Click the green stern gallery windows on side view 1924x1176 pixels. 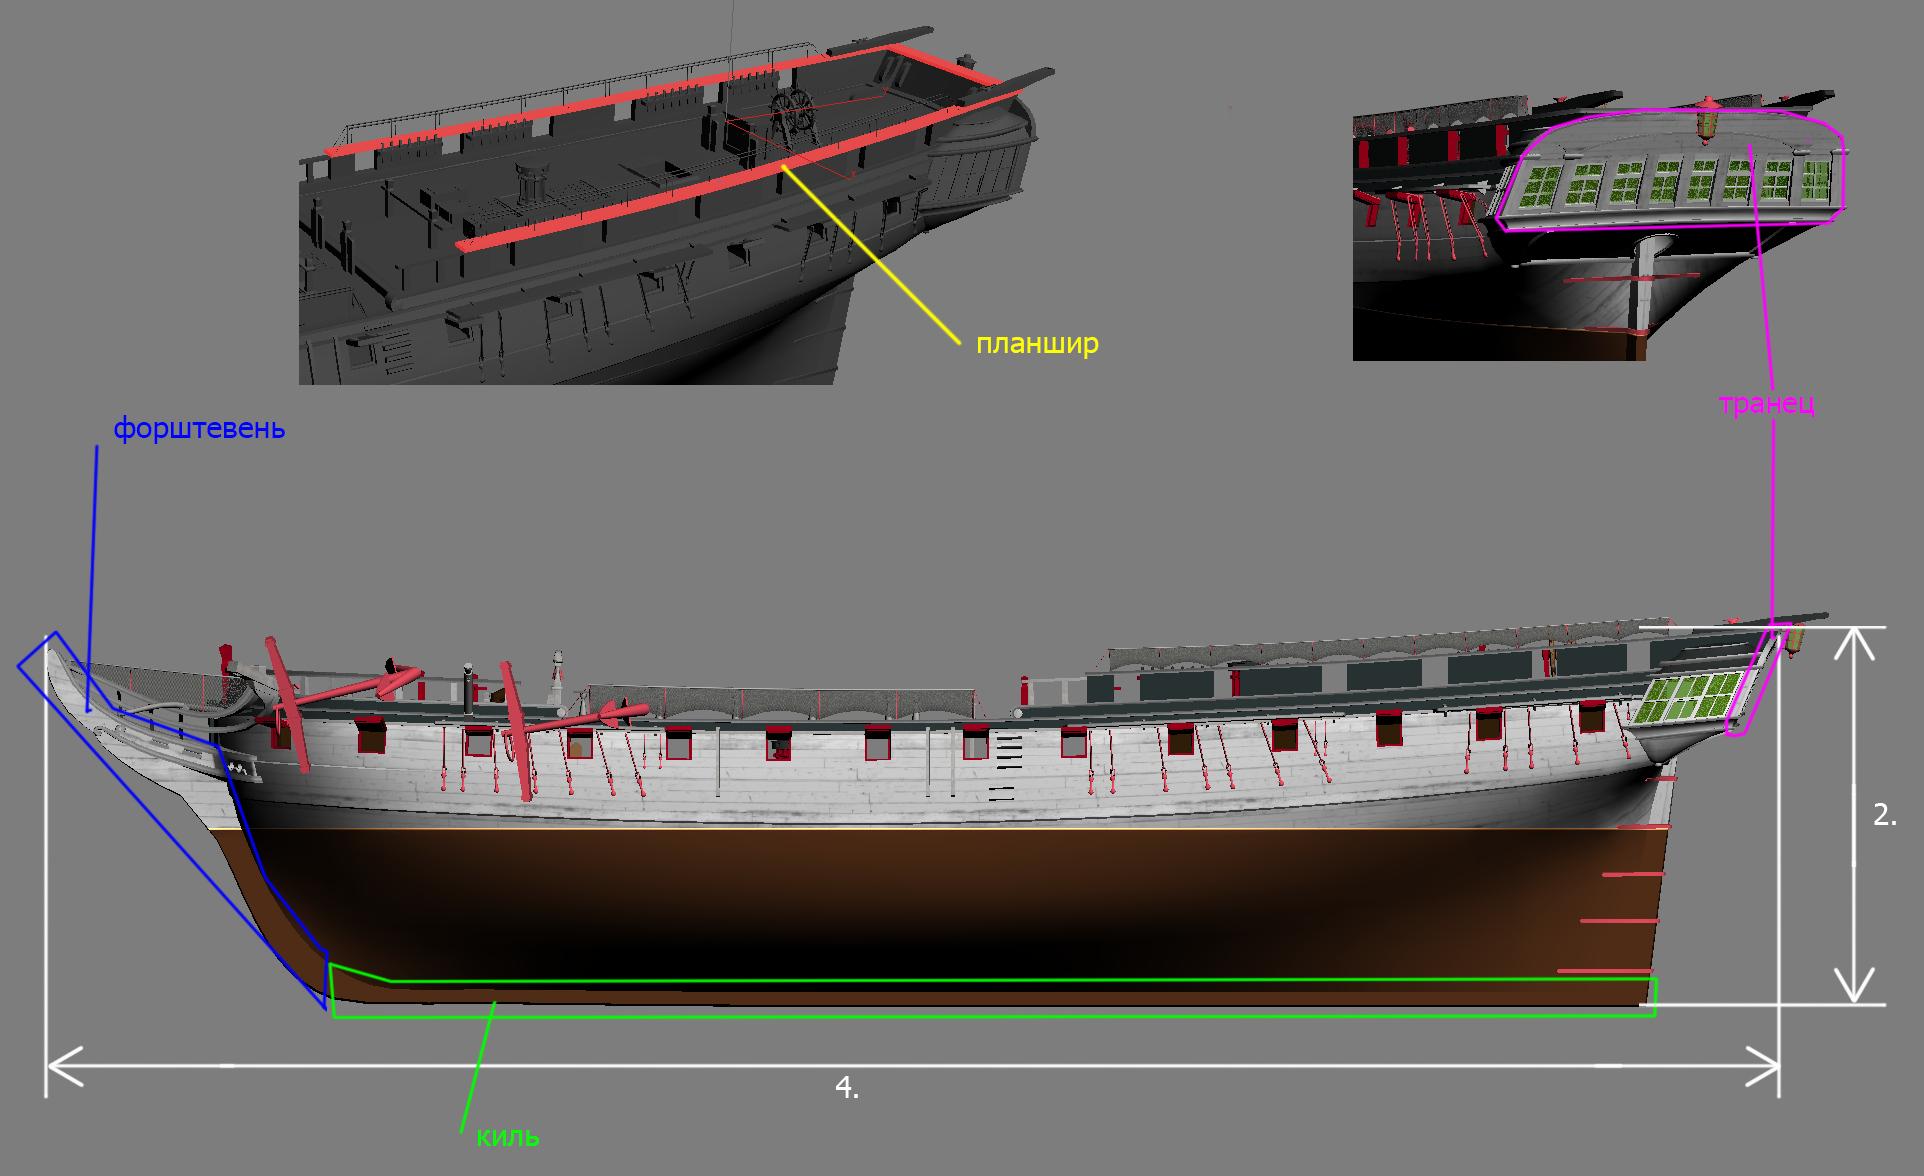1688,700
